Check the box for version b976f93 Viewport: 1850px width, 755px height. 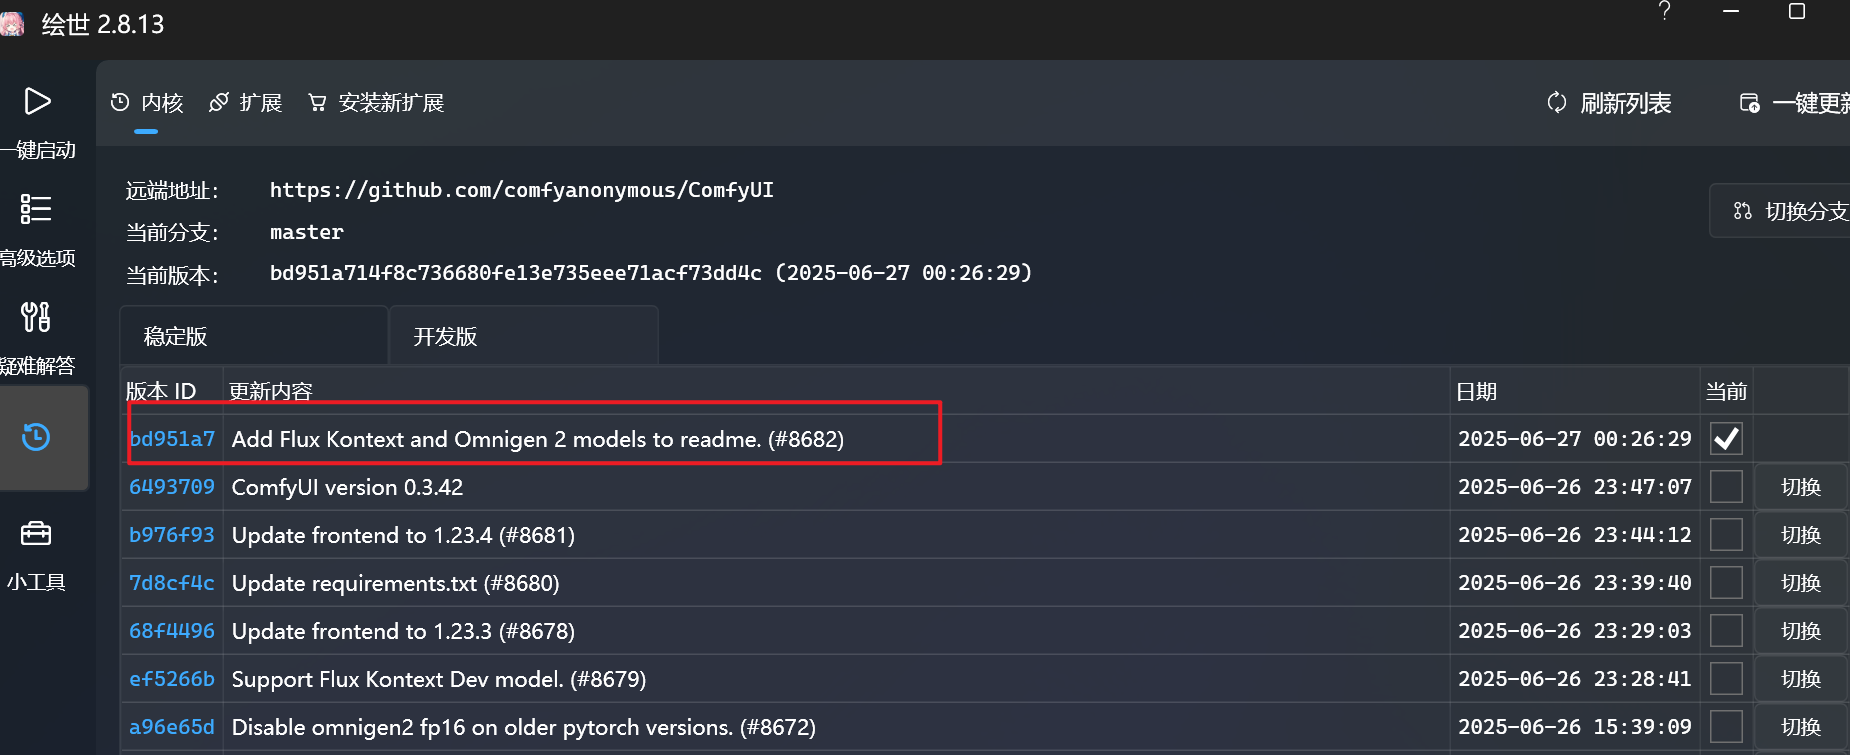[1726, 535]
